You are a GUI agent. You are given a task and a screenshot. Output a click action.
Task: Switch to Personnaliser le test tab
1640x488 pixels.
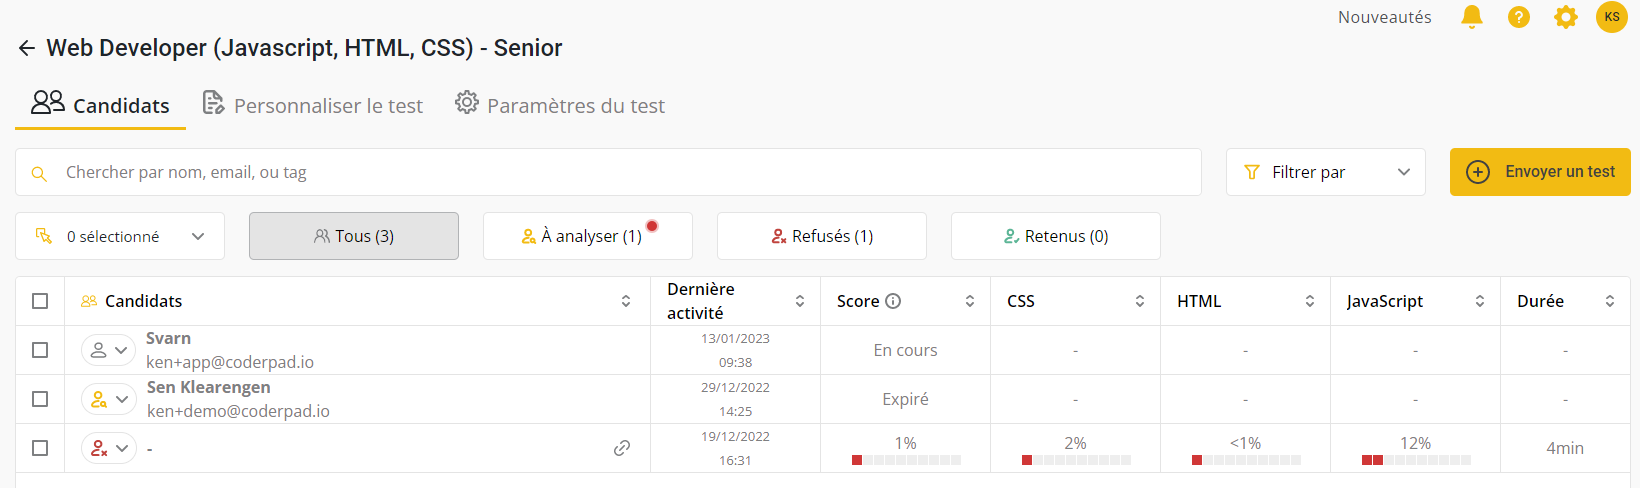[x=313, y=105]
